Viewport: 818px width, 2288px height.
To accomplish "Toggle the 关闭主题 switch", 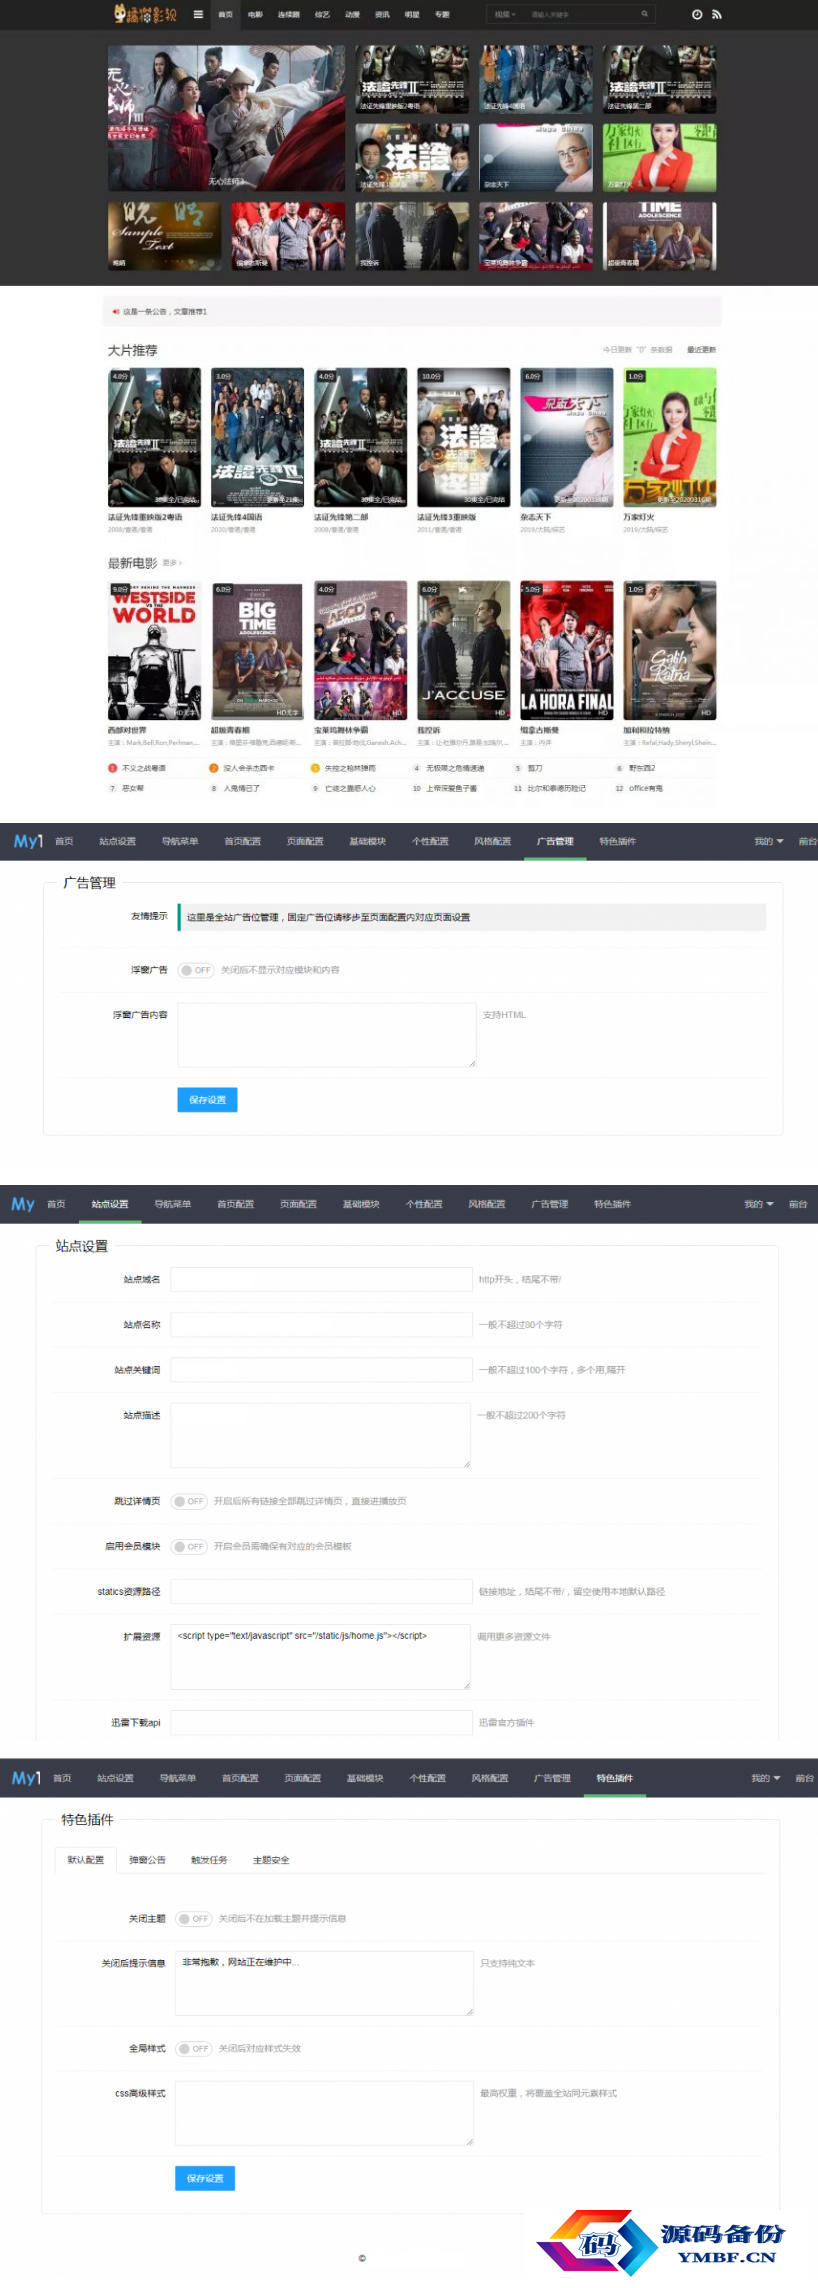I will tap(194, 1918).
